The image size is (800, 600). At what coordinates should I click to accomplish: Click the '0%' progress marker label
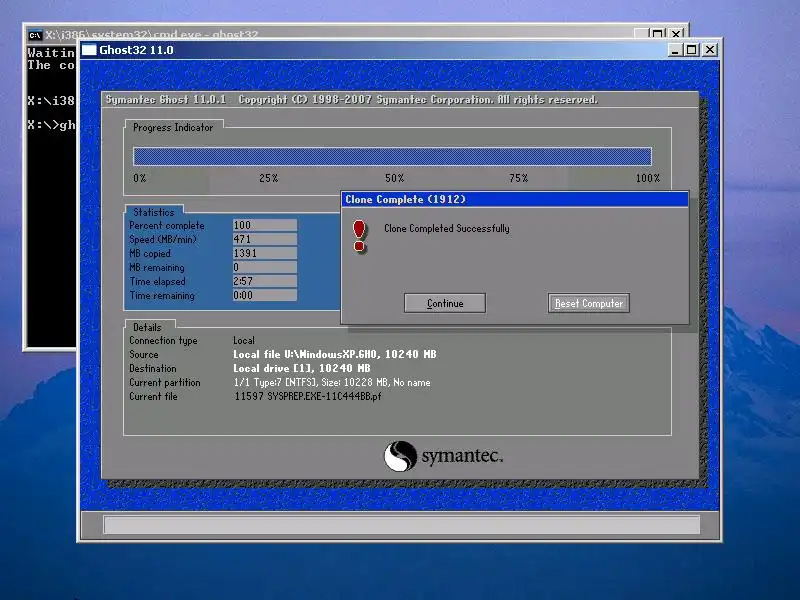(x=140, y=178)
